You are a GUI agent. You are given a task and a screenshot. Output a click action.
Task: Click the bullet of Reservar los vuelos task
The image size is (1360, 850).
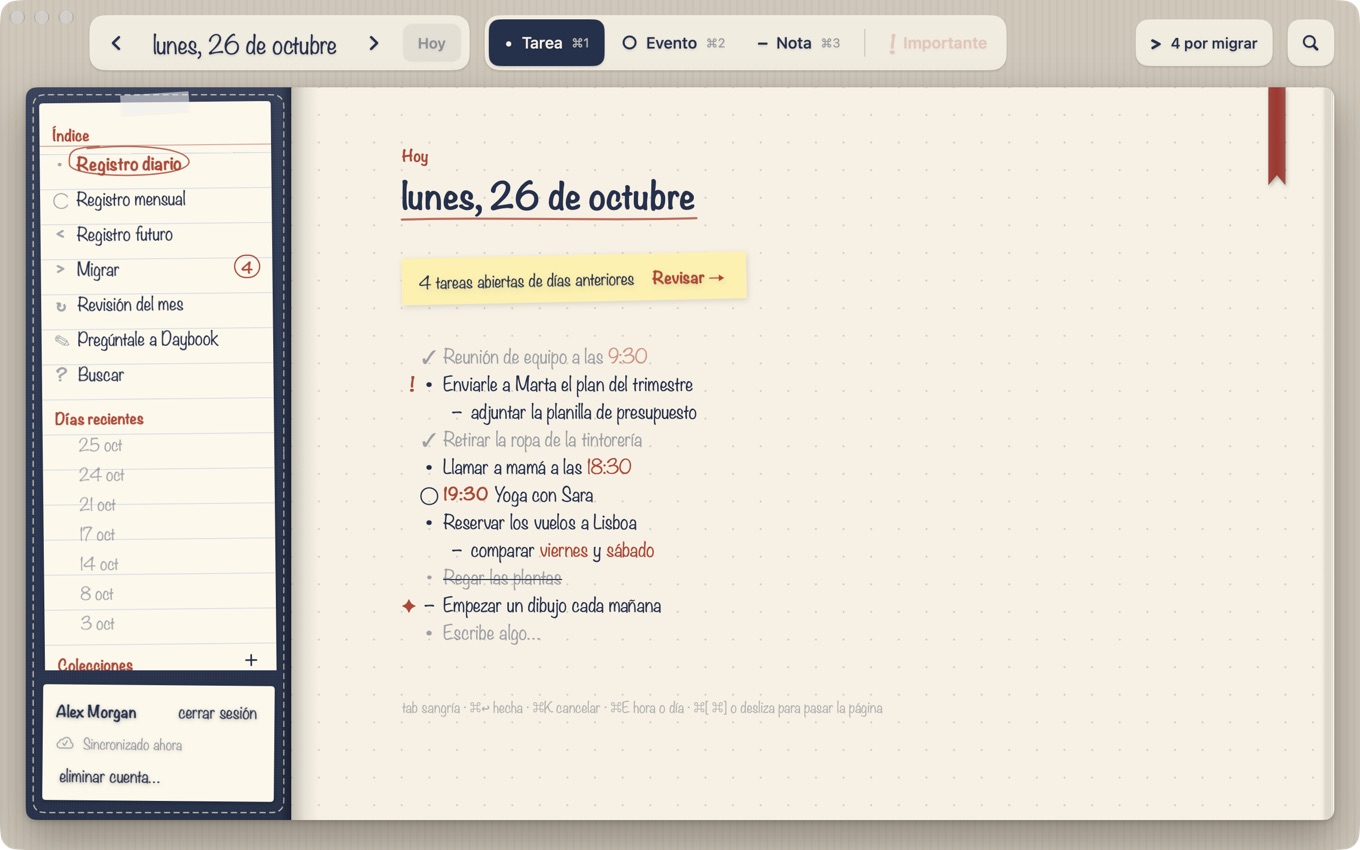429,523
